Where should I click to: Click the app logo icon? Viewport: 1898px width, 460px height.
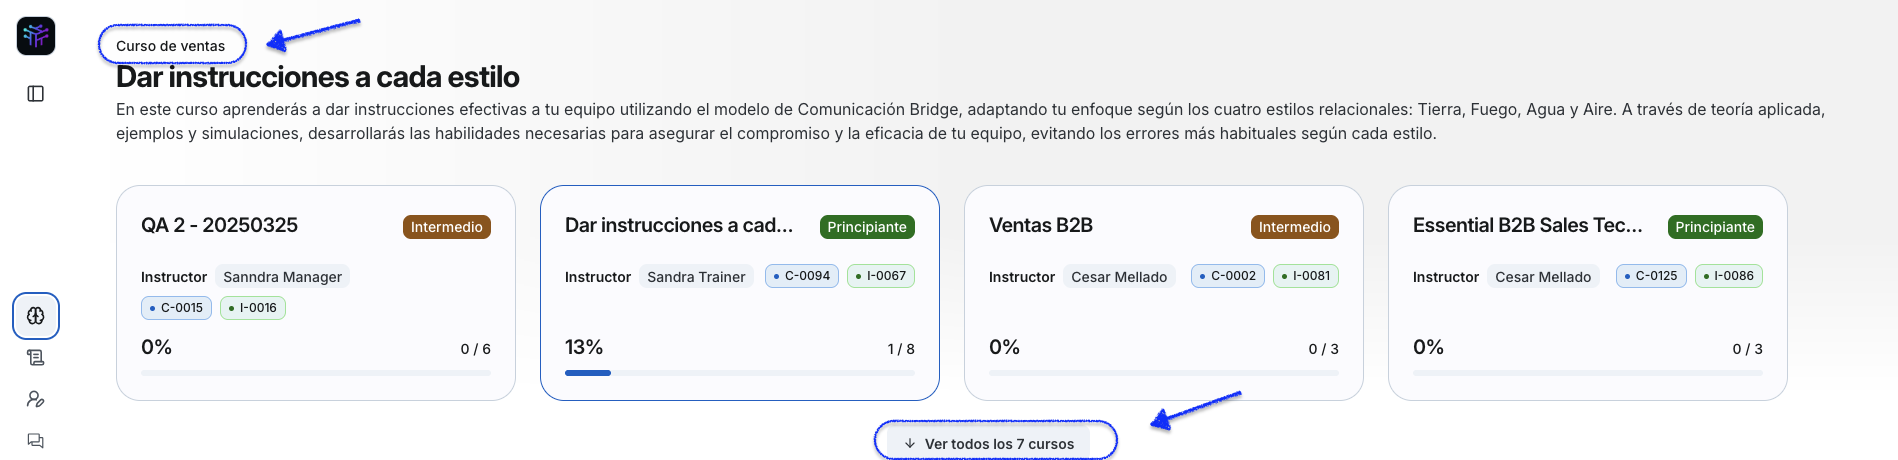(36, 36)
